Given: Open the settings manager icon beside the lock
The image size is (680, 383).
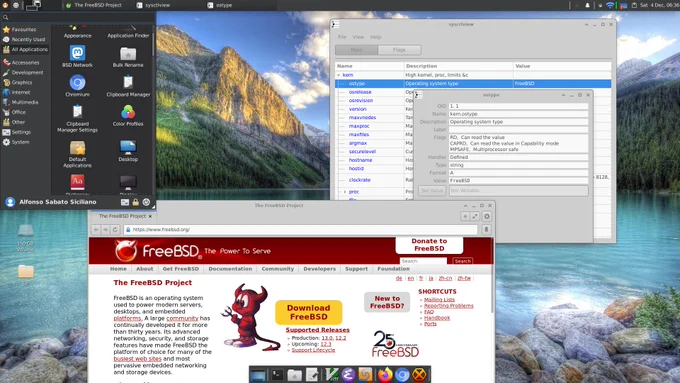Looking at the screenshot, I should [x=124, y=202].
